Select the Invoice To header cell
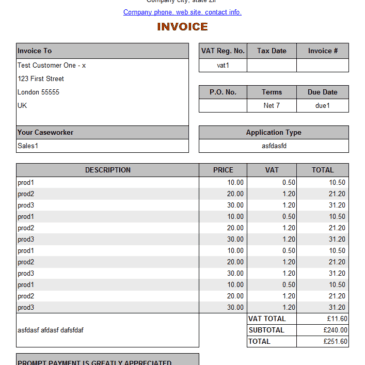Image resolution: width=365 pixels, height=365 pixels. pyautogui.click(x=102, y=51)
